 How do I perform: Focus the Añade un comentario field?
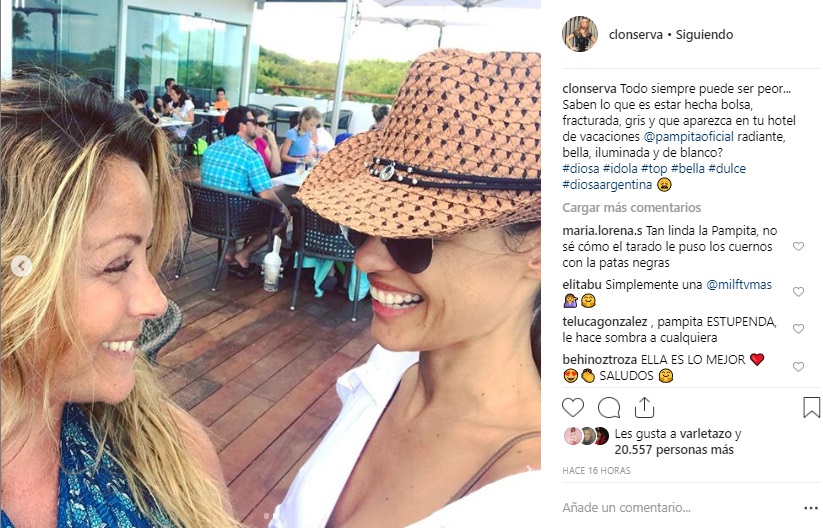pos(677,508)
